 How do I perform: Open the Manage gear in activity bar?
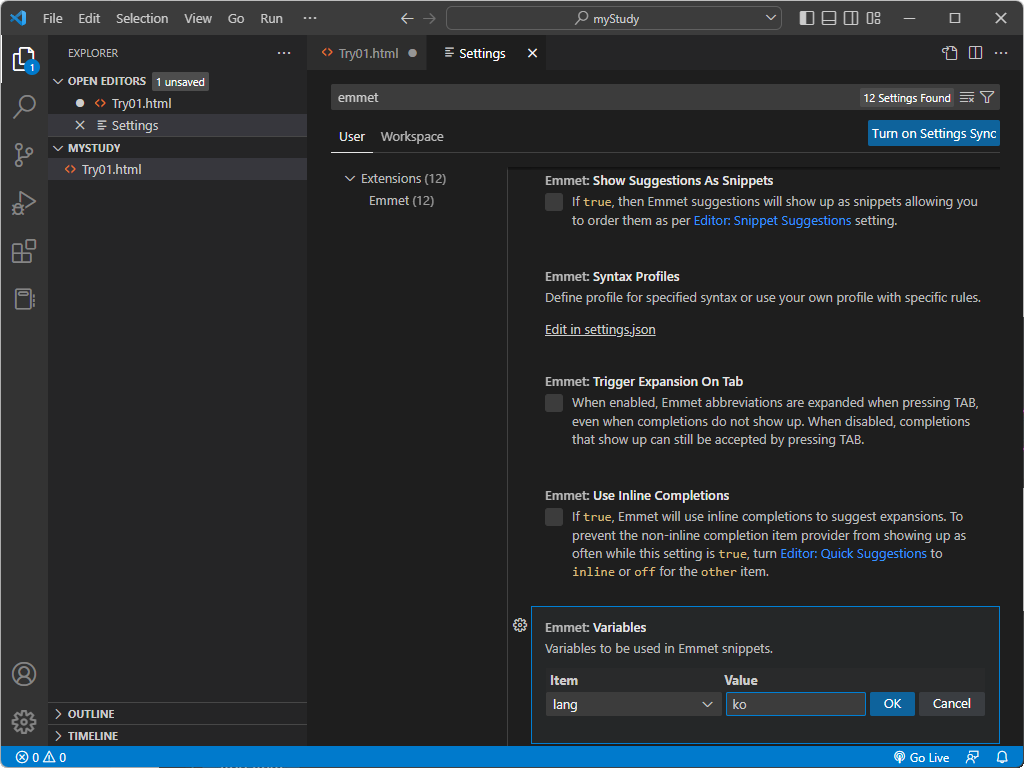tap(24, 722)
